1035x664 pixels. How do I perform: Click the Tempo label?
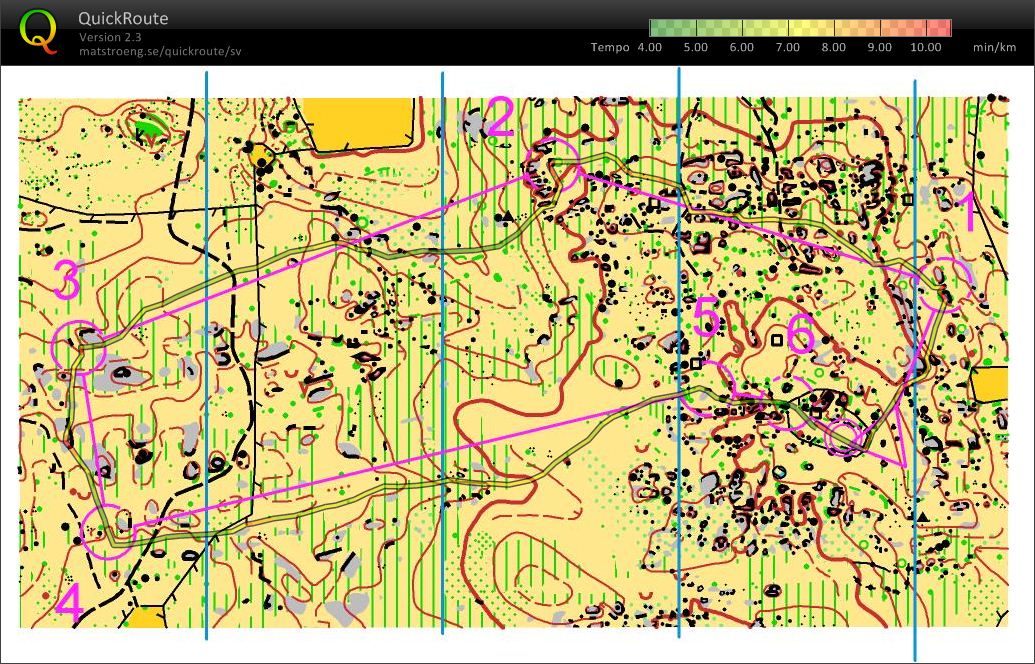coord(610,47)
